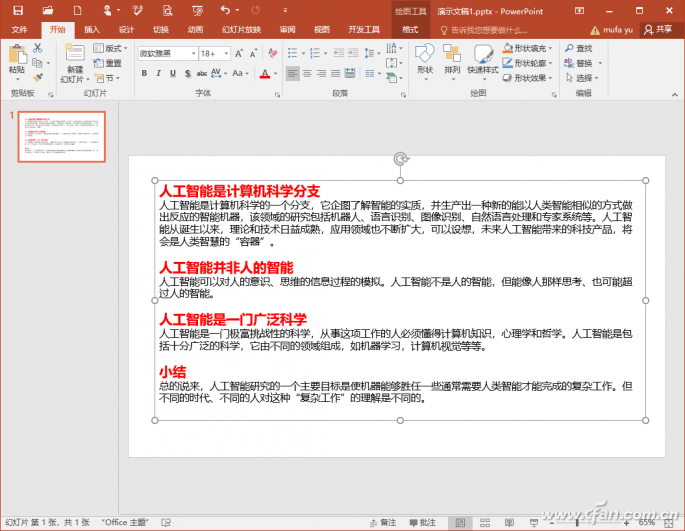685x531 pixels.
Task: Click the Undo arrow icon
Action: tap(225, 10)
